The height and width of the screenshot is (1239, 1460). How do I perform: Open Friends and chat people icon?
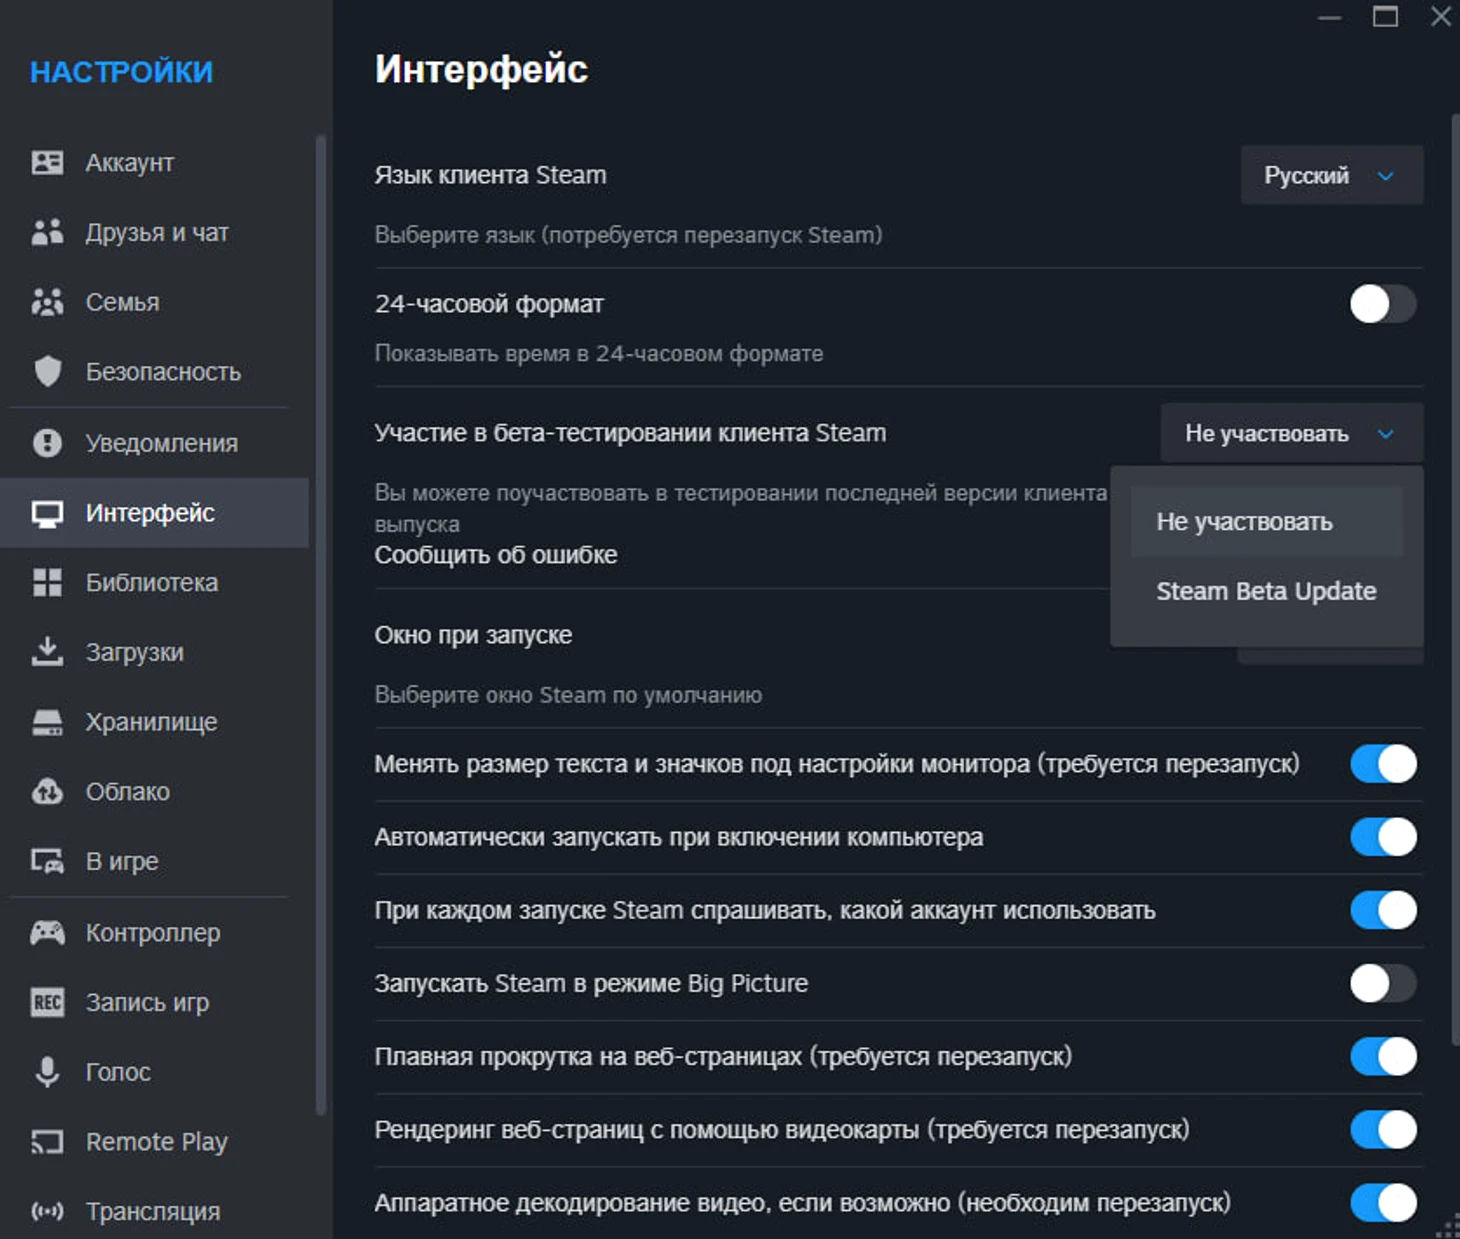(47, 232)
